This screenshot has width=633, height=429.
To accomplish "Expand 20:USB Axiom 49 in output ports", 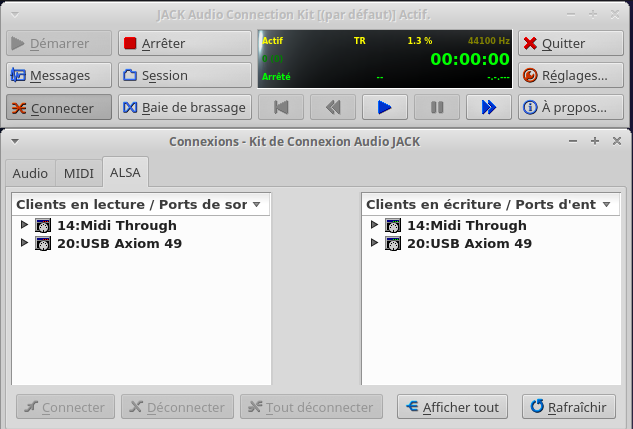I will pos(25,243).
